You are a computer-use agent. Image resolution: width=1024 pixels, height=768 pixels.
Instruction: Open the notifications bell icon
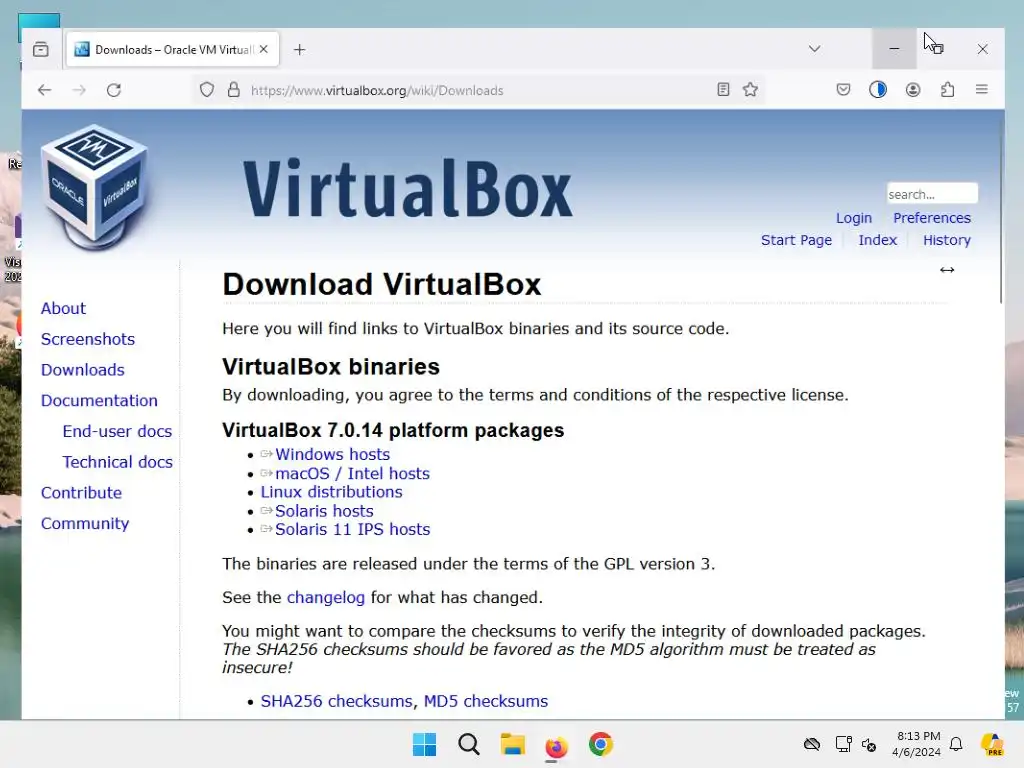coord(956,744)
